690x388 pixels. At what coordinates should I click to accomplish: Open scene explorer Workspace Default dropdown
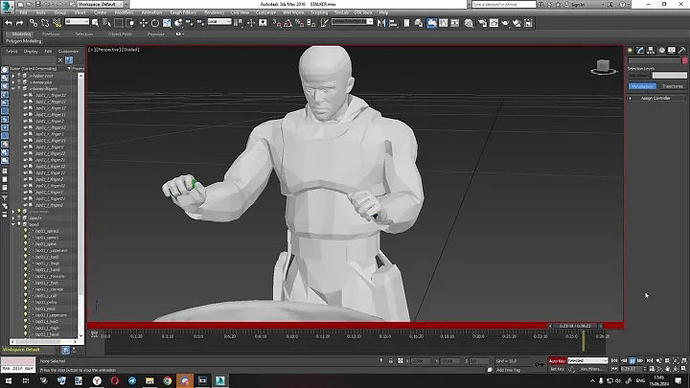coord(31,350)
